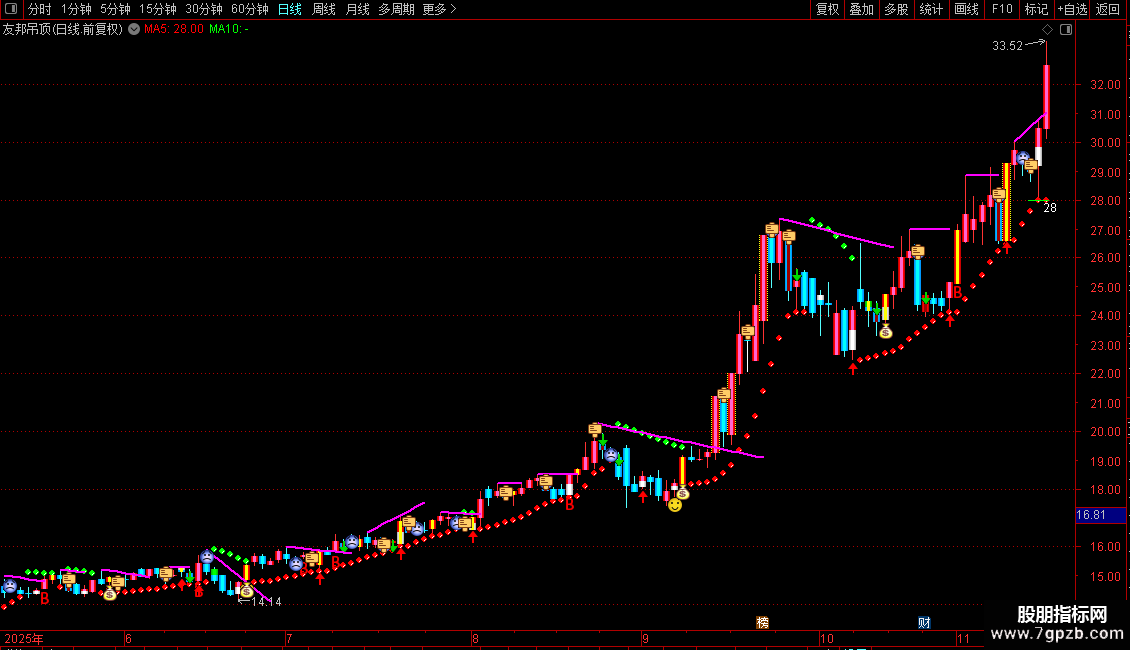The height and width of the screenshot is (650, 1130).
Task: Click the red B signal under October candles
Action: tap(957, 293)
